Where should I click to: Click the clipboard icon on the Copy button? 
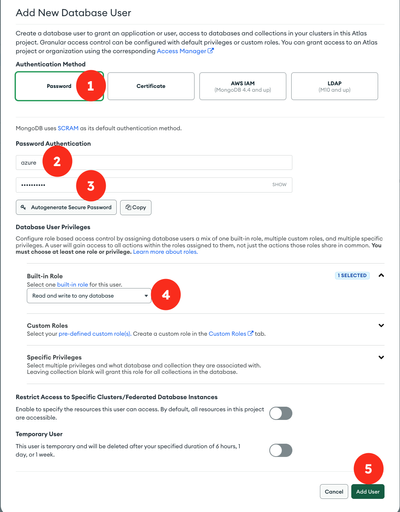(128, 207)
